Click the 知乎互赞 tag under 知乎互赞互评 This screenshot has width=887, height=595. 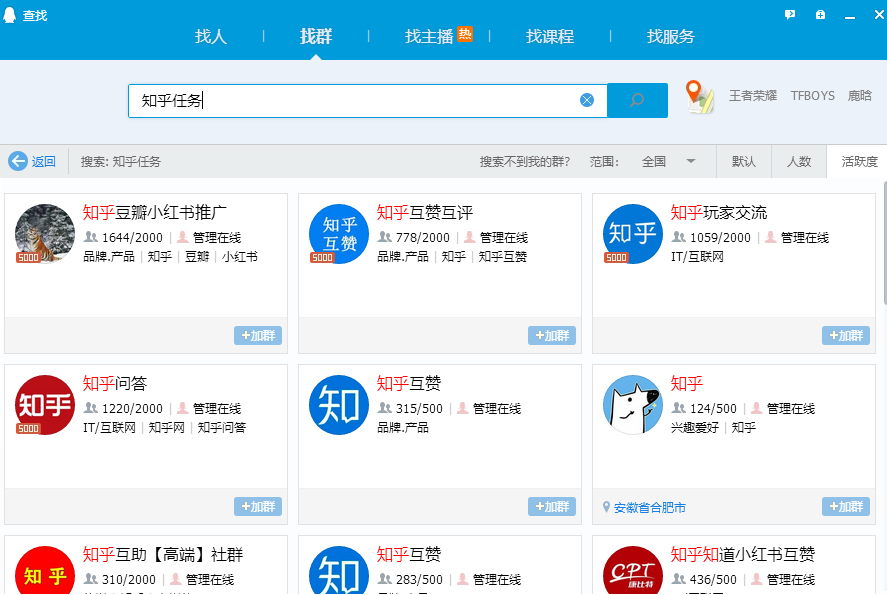(503, 257)
